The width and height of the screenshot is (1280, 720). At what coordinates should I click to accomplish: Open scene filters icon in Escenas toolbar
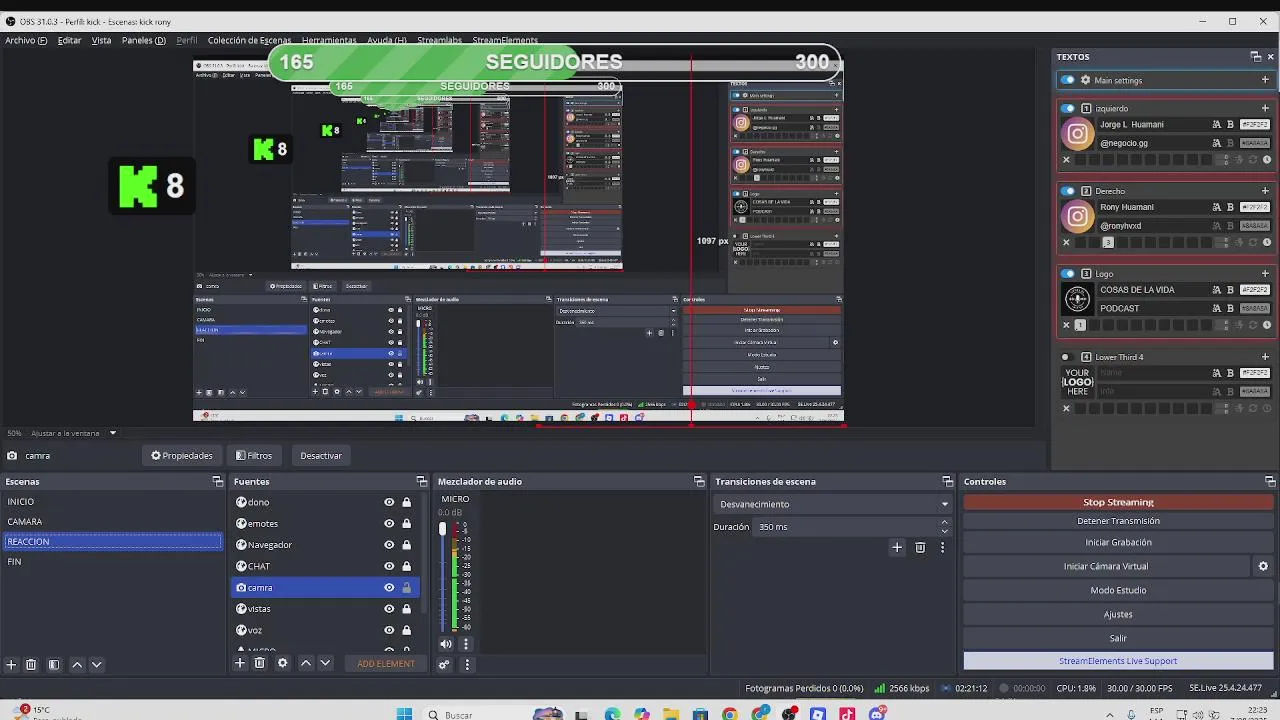(x=54, y=664)
